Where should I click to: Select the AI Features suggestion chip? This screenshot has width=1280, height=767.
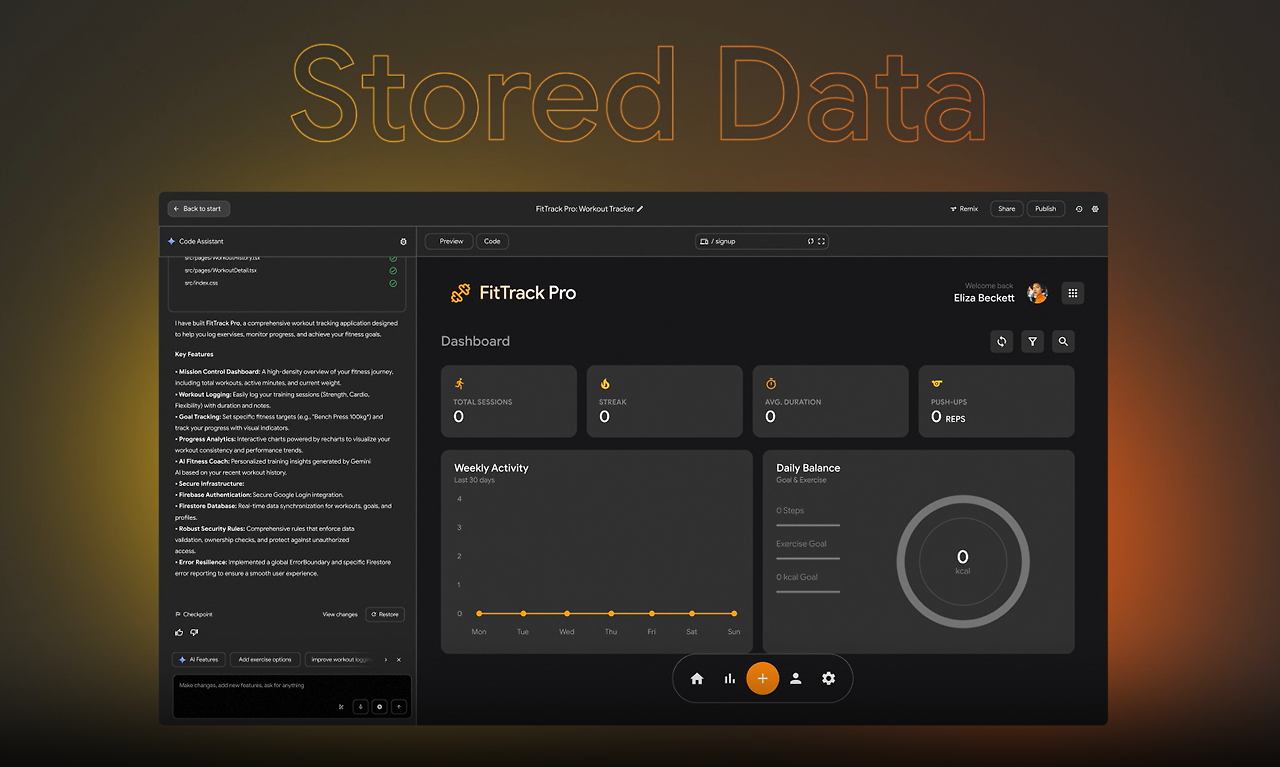point(199,660)
